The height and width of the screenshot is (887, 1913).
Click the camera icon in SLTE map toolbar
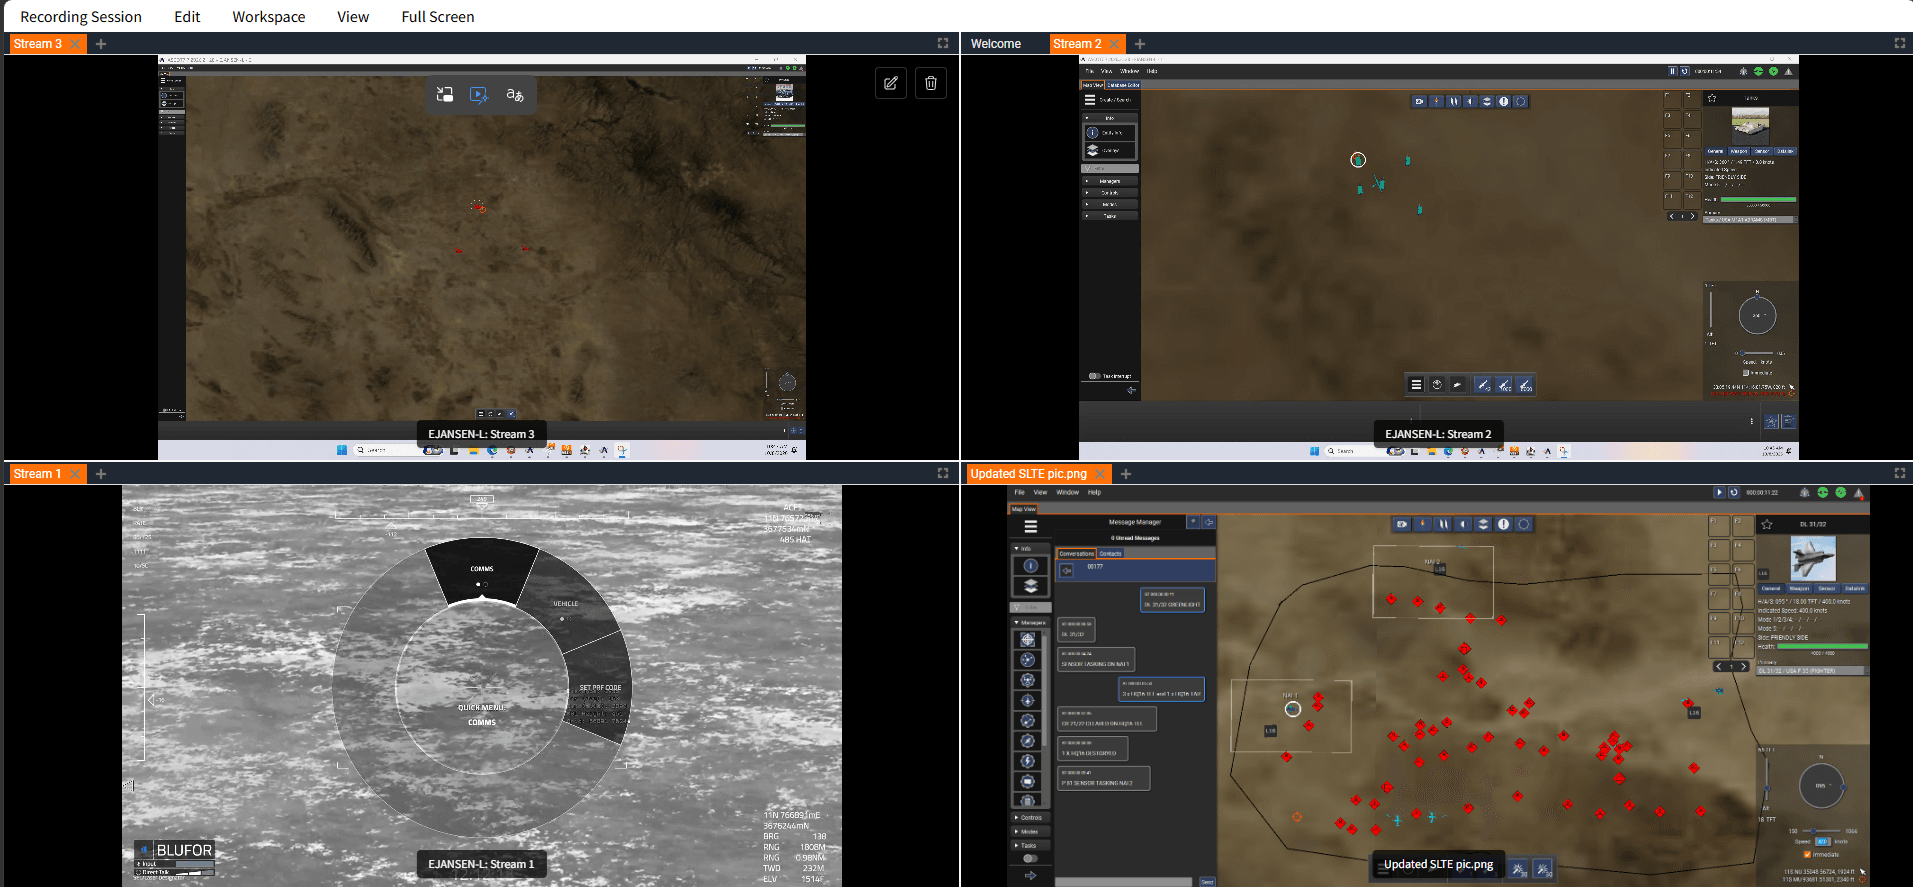1402,524
